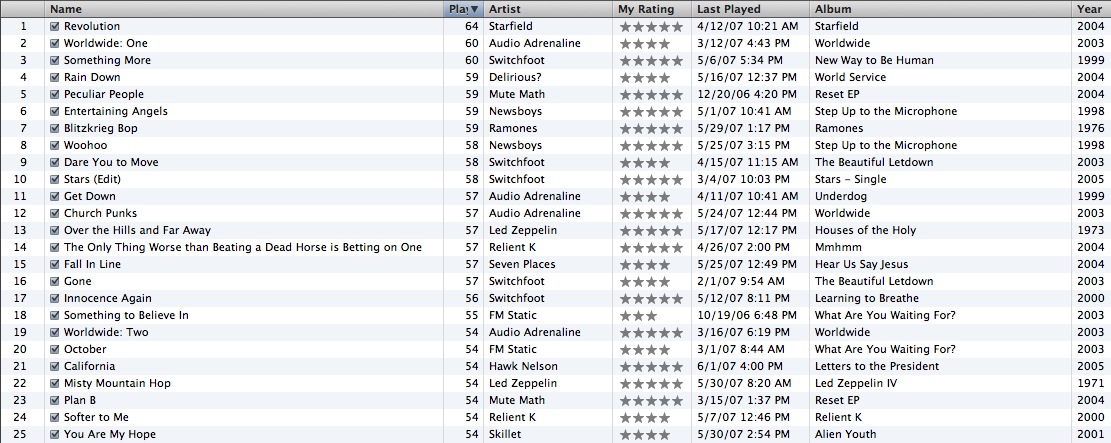Image resolution: width=1111 pixels, height=443 pixels.
Task: Toggle the checkbox for Rain Down
Action: (x=55, y=77)
